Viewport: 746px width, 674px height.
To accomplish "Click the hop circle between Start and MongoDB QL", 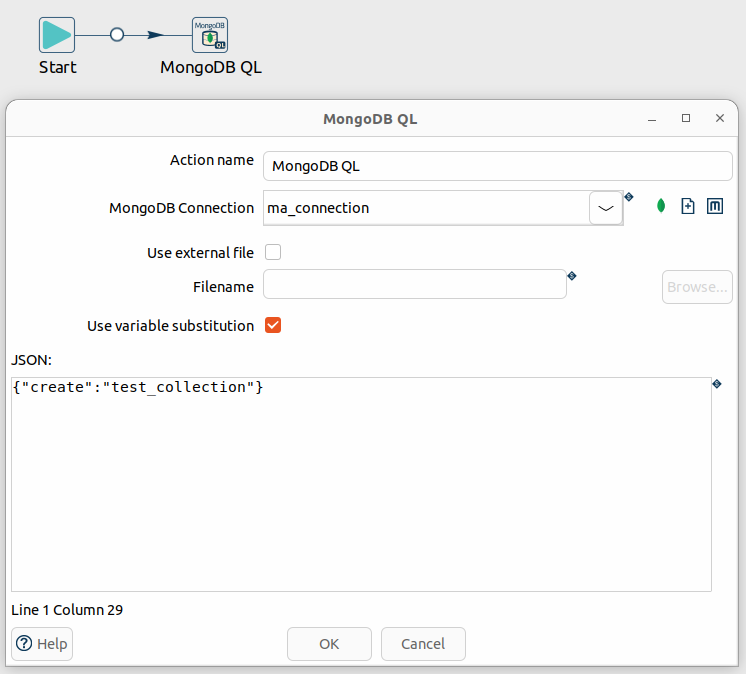I will click(x=117, y=35).
